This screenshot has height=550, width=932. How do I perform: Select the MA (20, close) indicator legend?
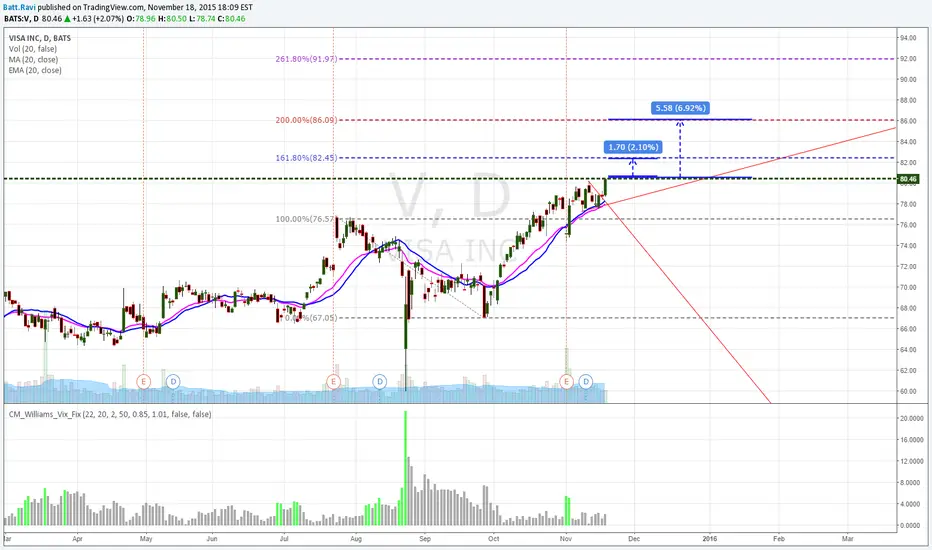(x=33, y=59)
